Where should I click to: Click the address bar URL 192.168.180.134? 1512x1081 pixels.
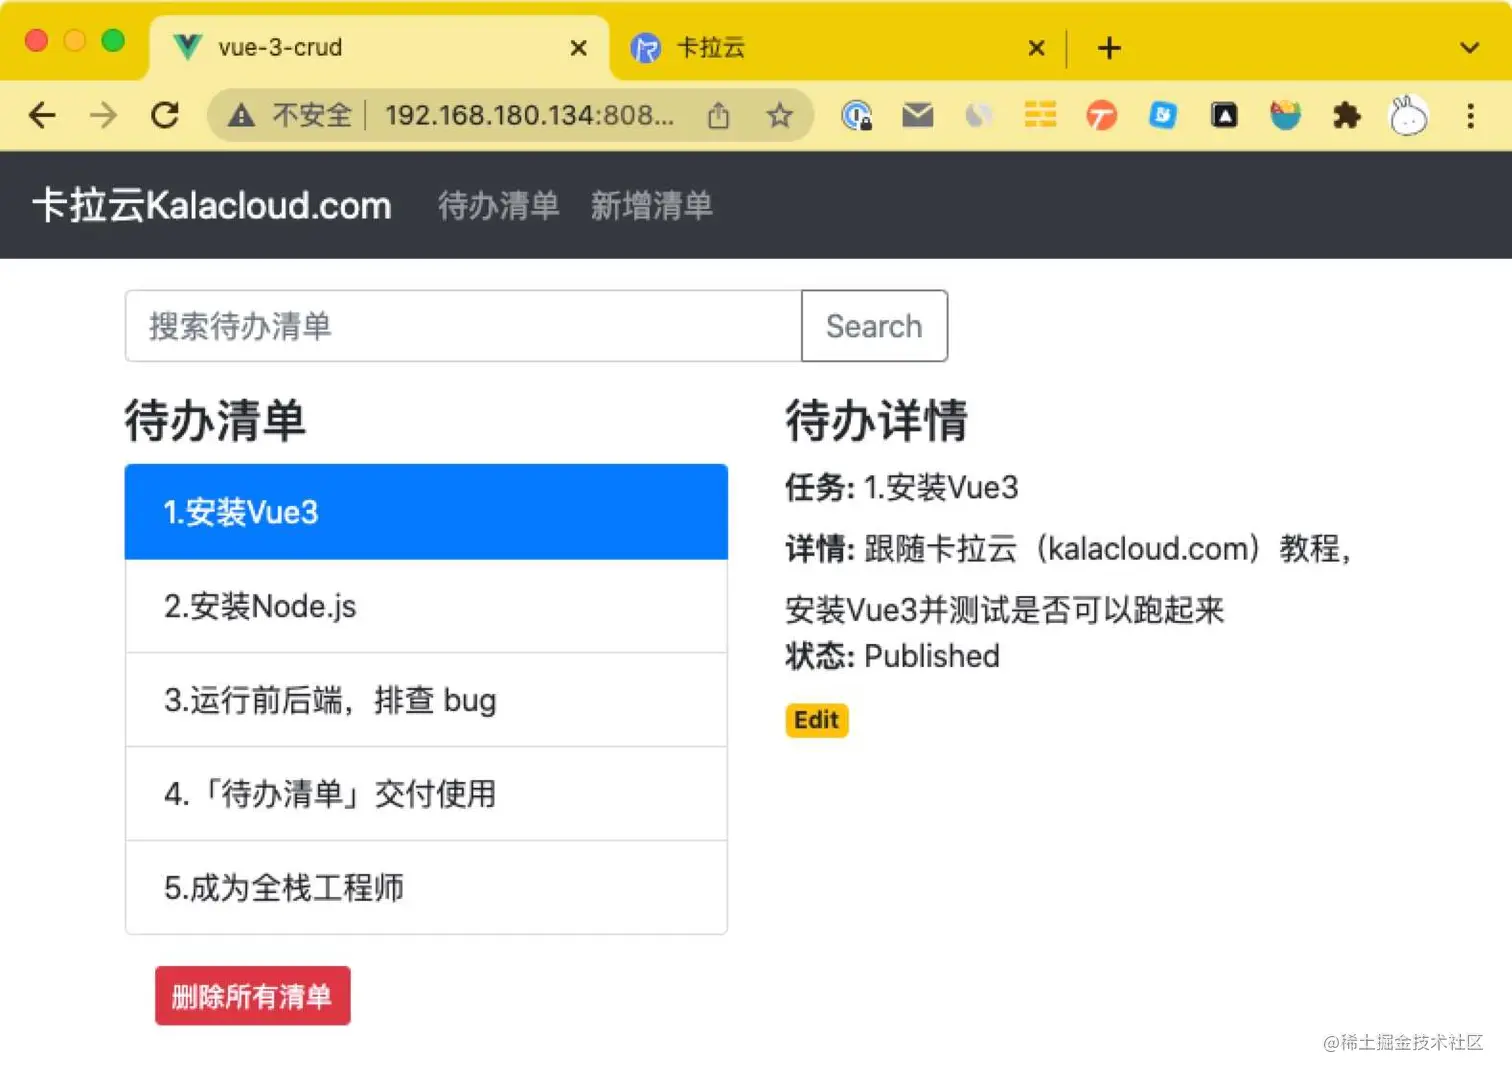(x=529, y=116)
